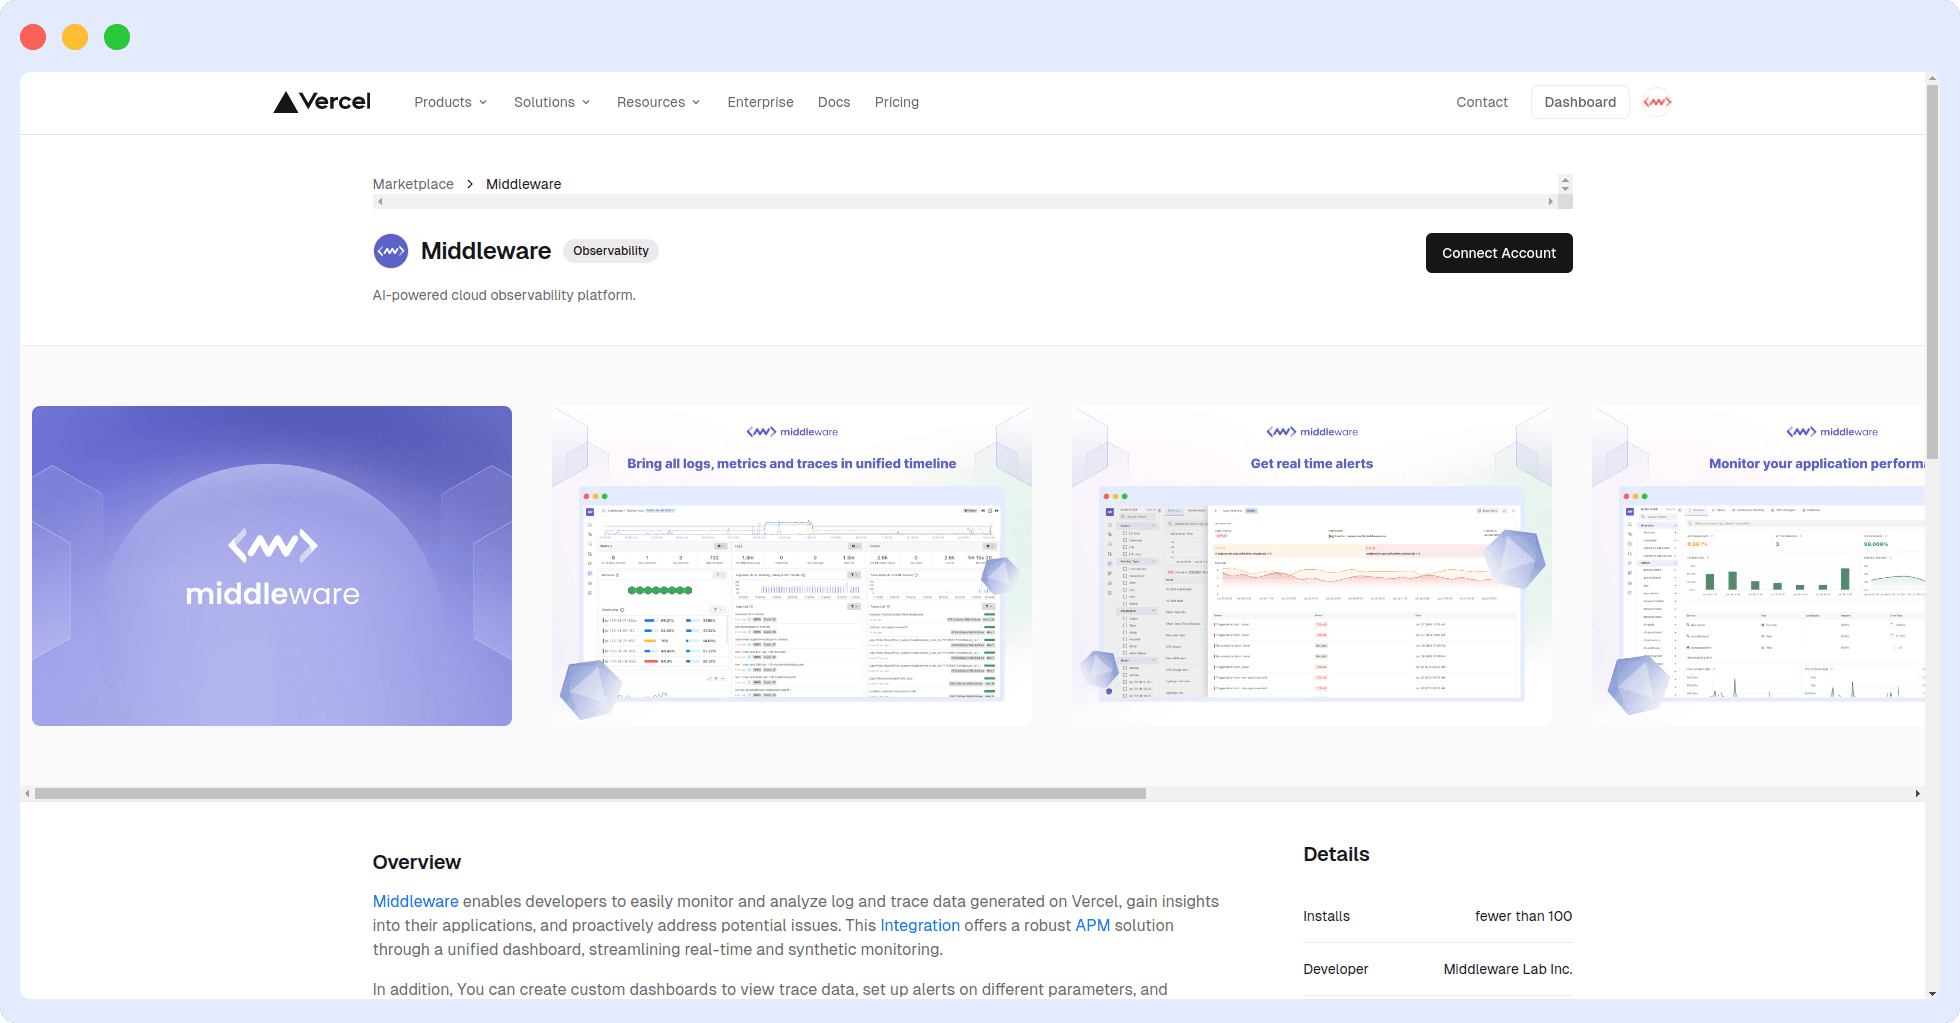
Task: Switch to the Docs section
Action: pos(834,102)
